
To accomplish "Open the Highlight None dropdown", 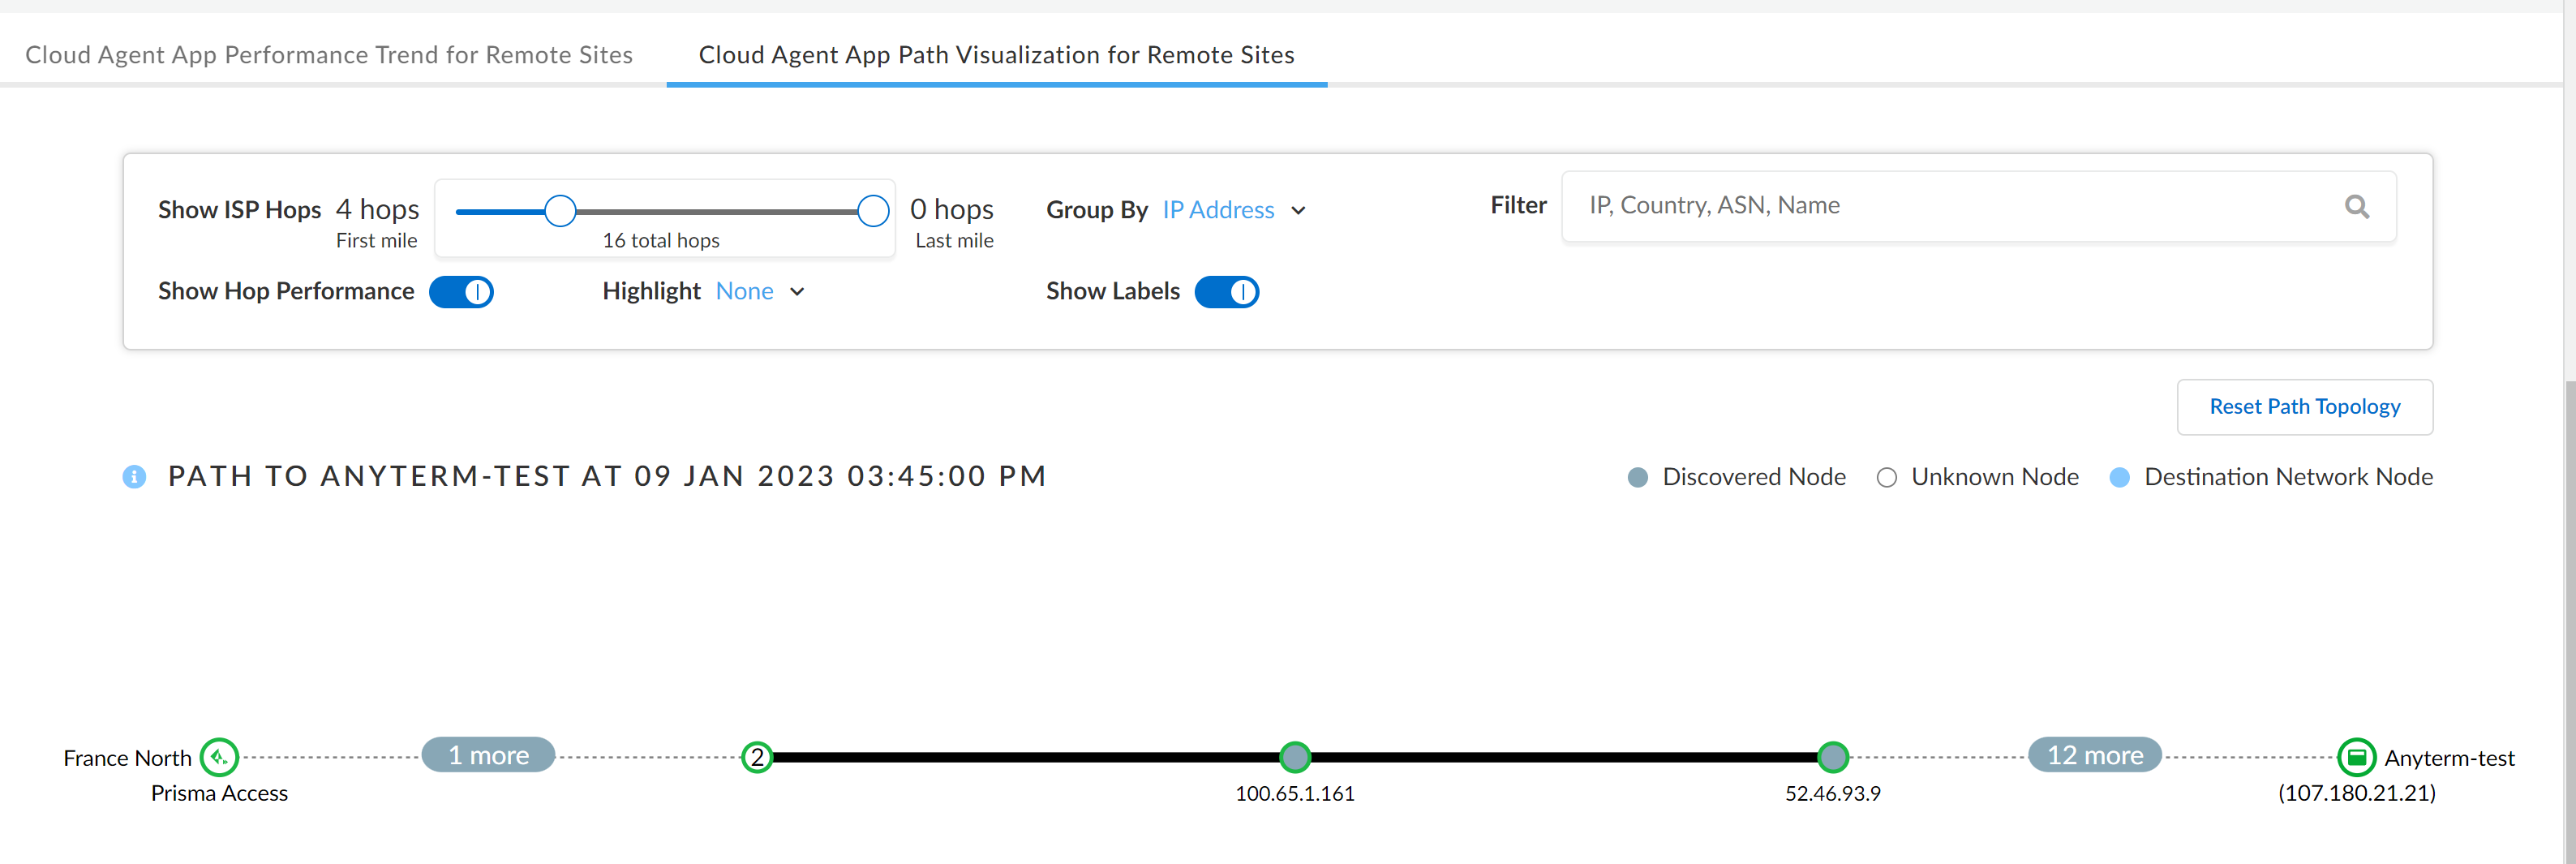I will 759,291.
